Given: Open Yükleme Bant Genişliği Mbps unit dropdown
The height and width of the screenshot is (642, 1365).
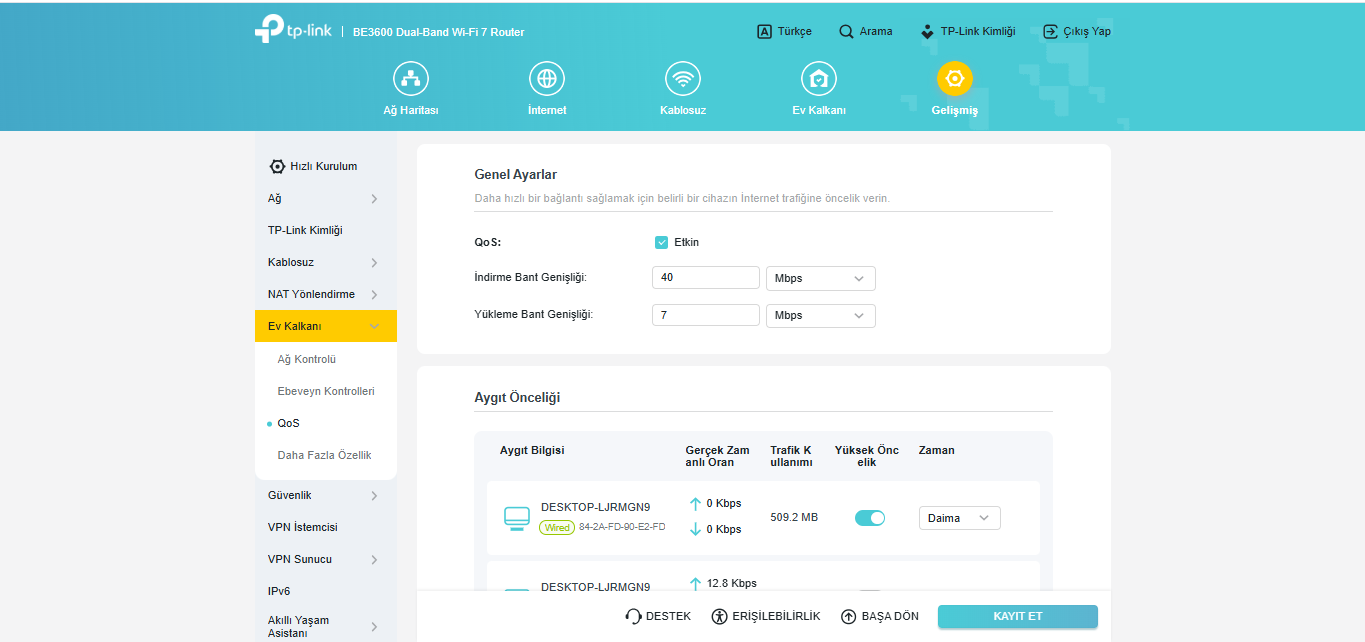Looking at the screenshot, I should point(820,315).
